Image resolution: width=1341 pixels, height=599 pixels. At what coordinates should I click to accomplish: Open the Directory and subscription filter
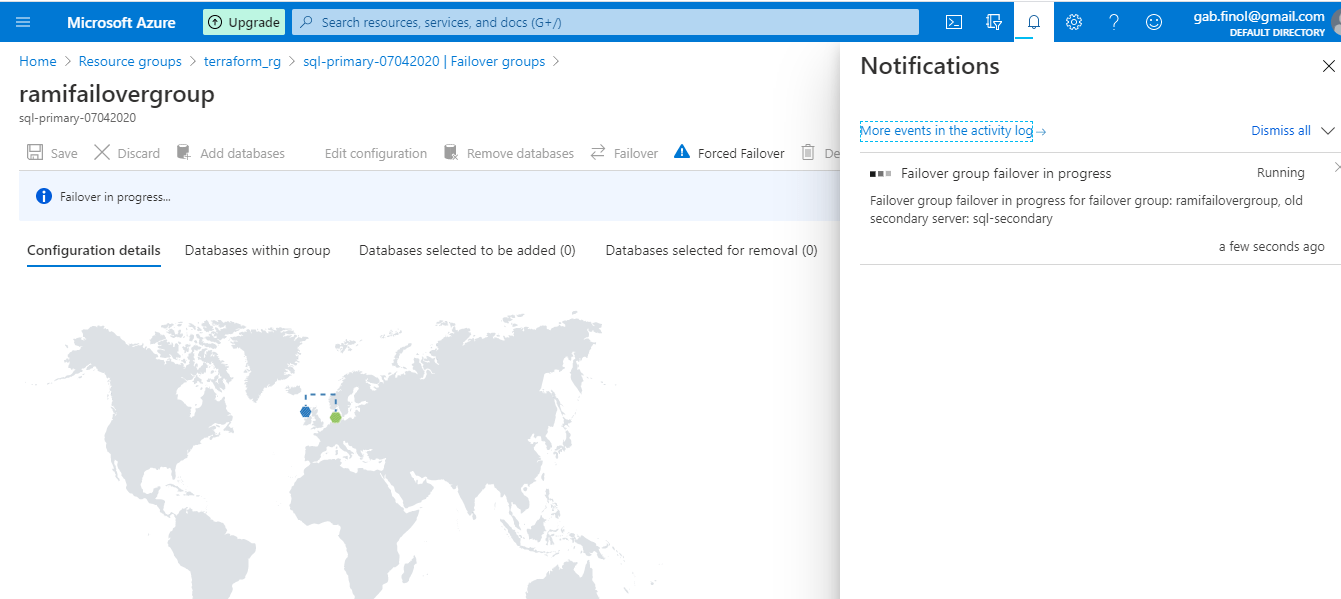click(x=994, y=22)
